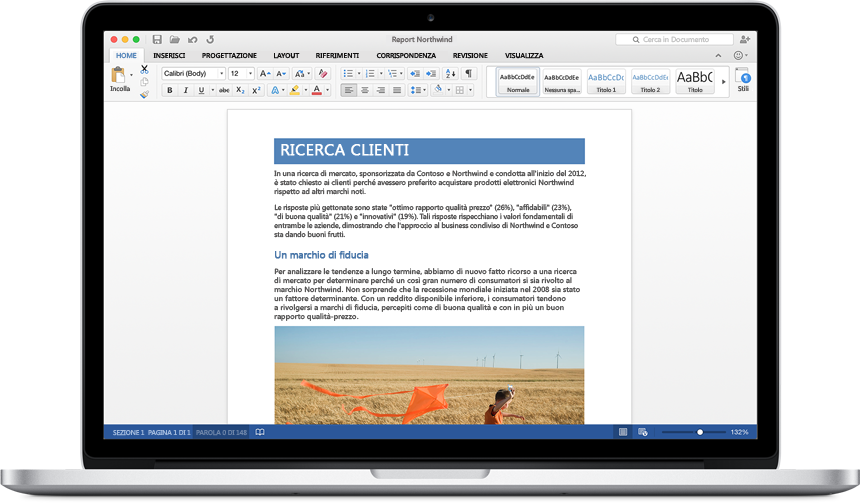
Task: Click the kite photo in the document
Action: [x=429, y=375]
